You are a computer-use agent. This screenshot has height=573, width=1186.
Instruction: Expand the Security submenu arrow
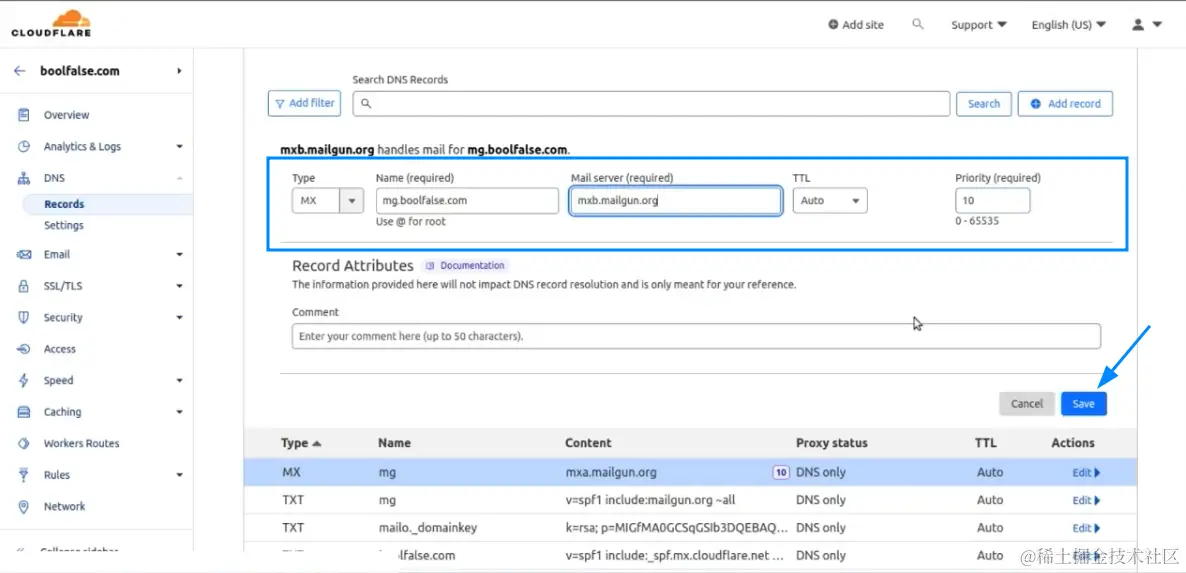[x=179, y=317]
